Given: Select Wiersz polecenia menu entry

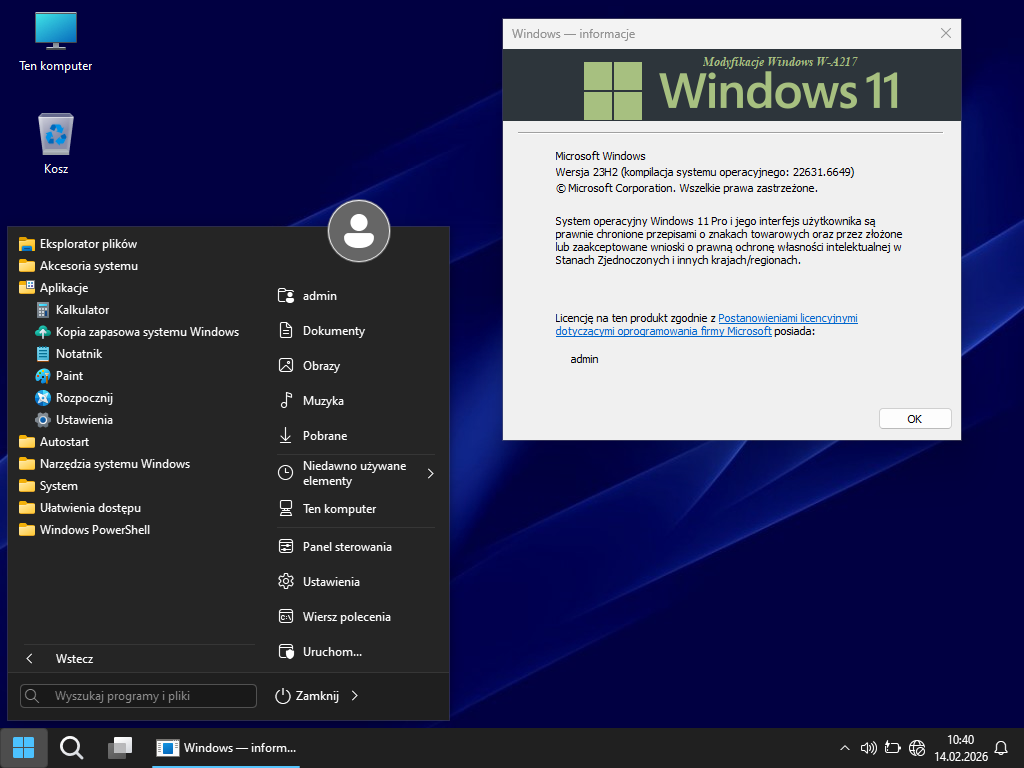Looking at the screenshot, I should (x=346, y=617).
